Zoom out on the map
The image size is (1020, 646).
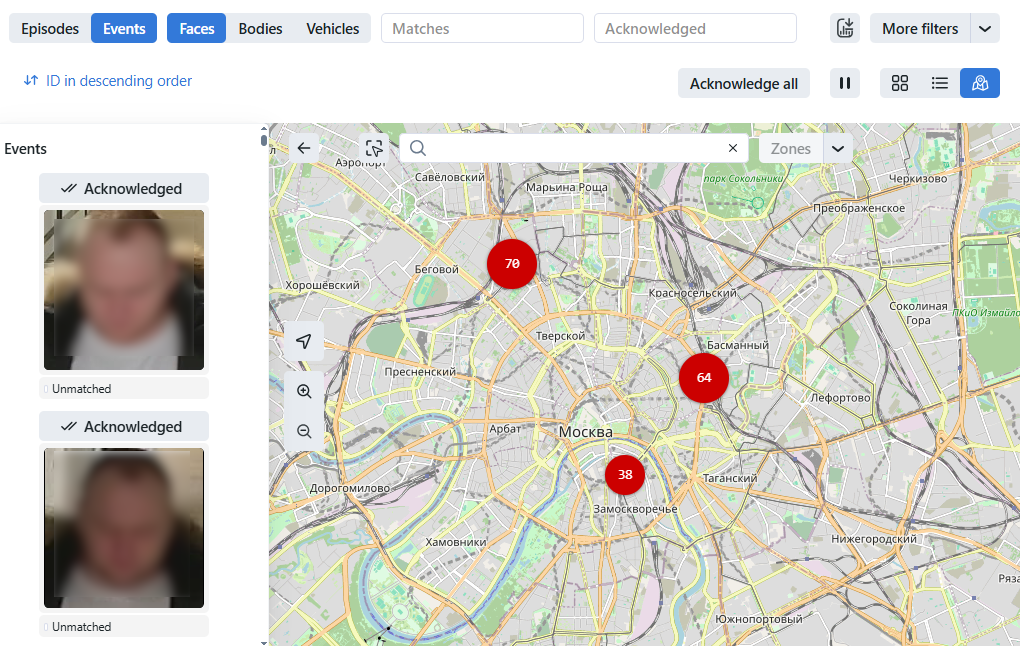304,432
